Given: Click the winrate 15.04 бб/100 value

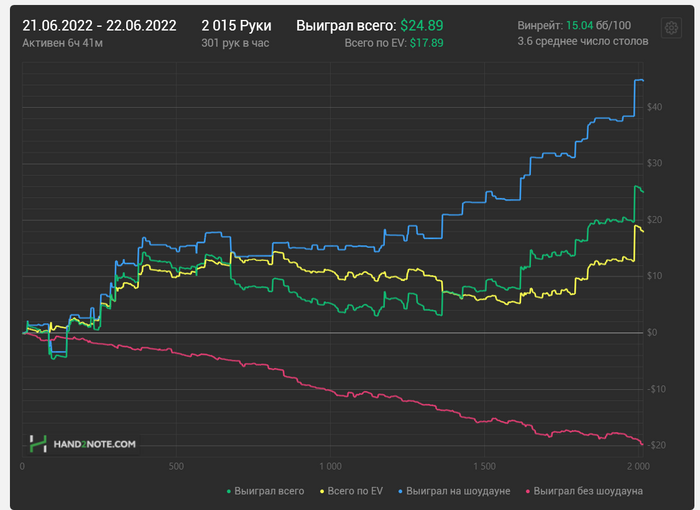Looking at the screenshot, I should click(x=599, y=25).
